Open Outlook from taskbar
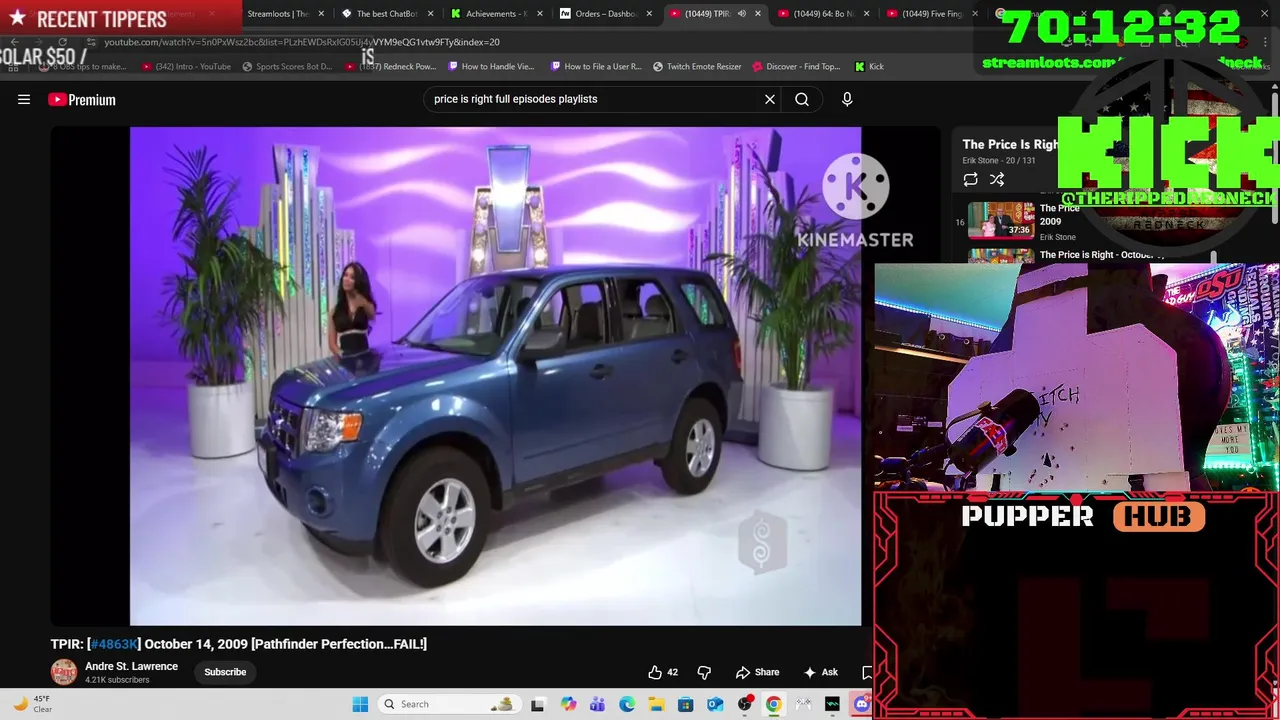The height and width of the screenshot is (720, 1280). (715, 704)
